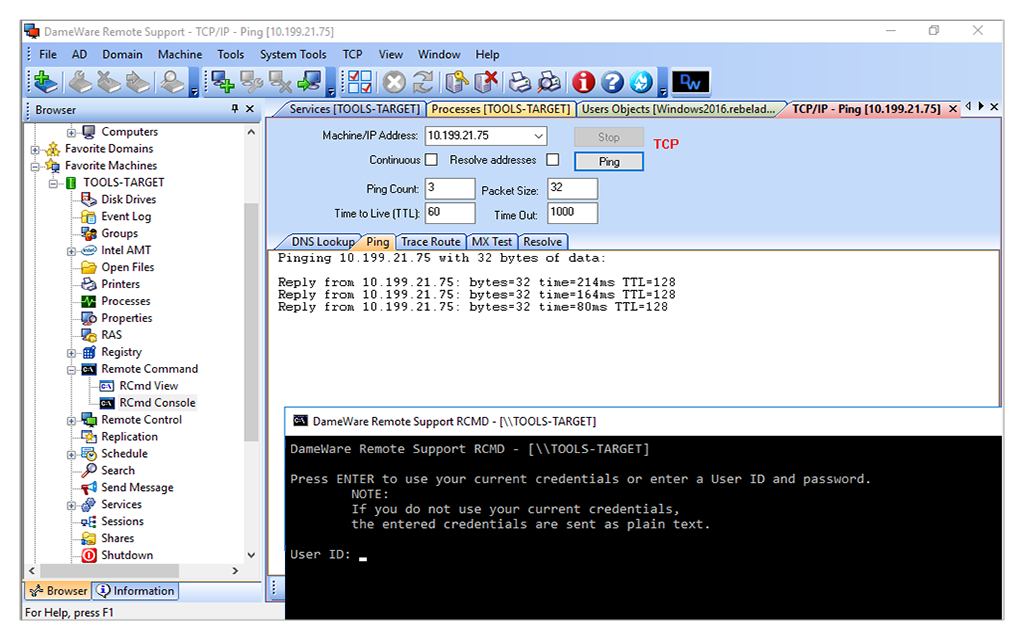This screenshot has height=640, width=1024.
Task: Close the TCP/IP - Ping tab
Action: click(953, 109)
